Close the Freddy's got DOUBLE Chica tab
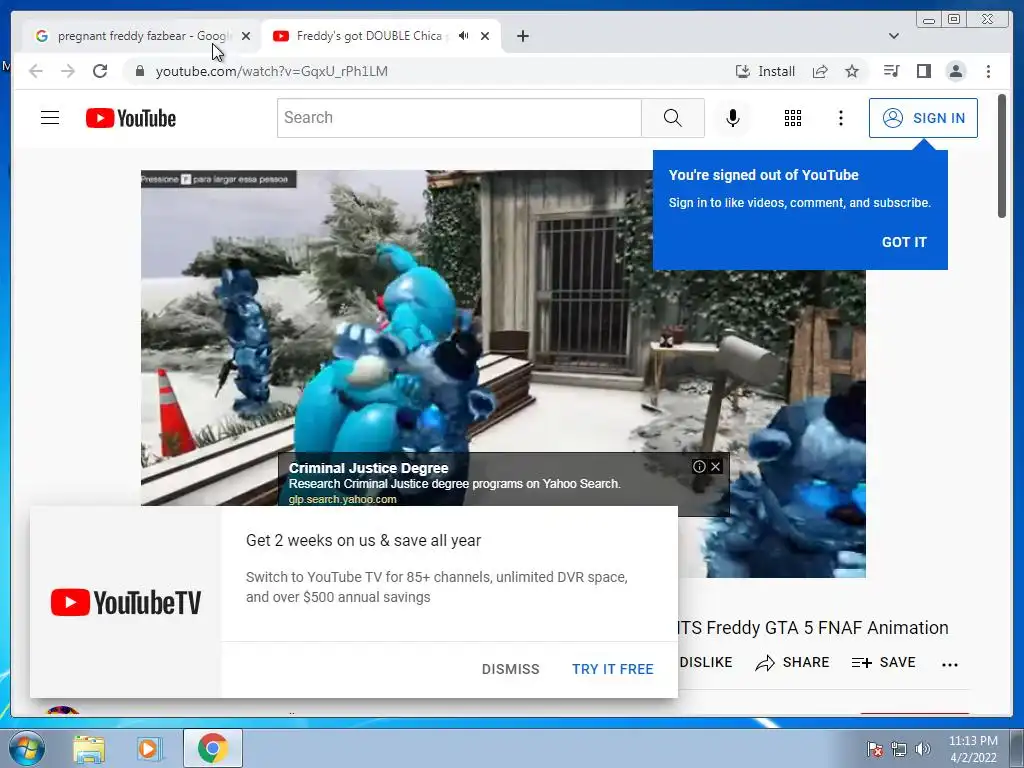 point(485,36)
